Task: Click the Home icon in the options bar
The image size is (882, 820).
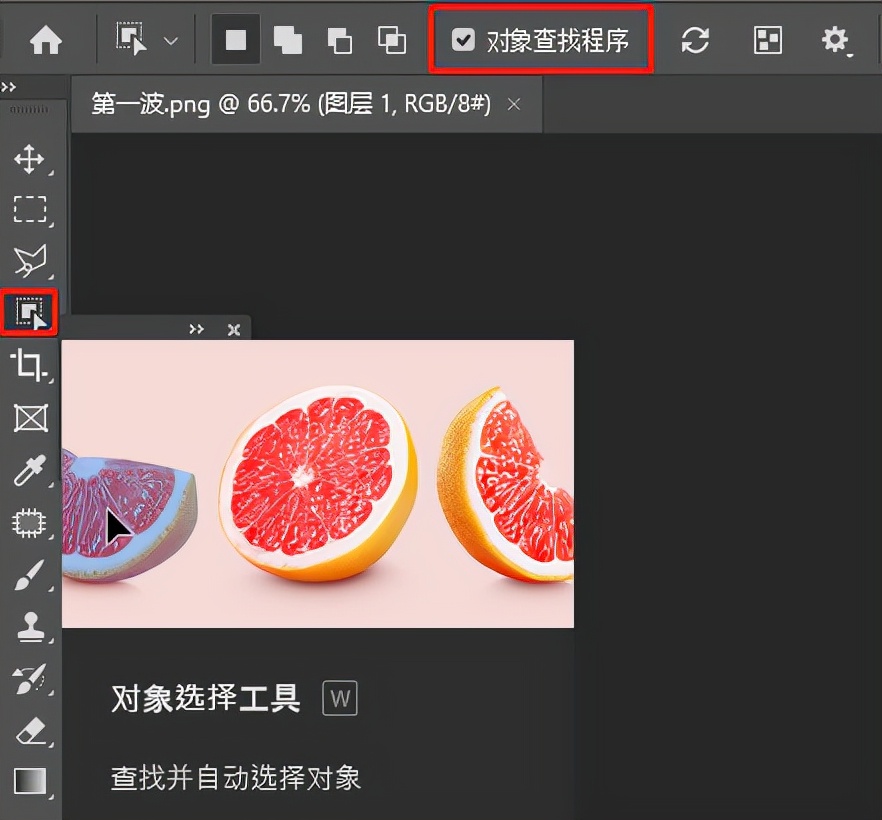Action: point(44,41)
